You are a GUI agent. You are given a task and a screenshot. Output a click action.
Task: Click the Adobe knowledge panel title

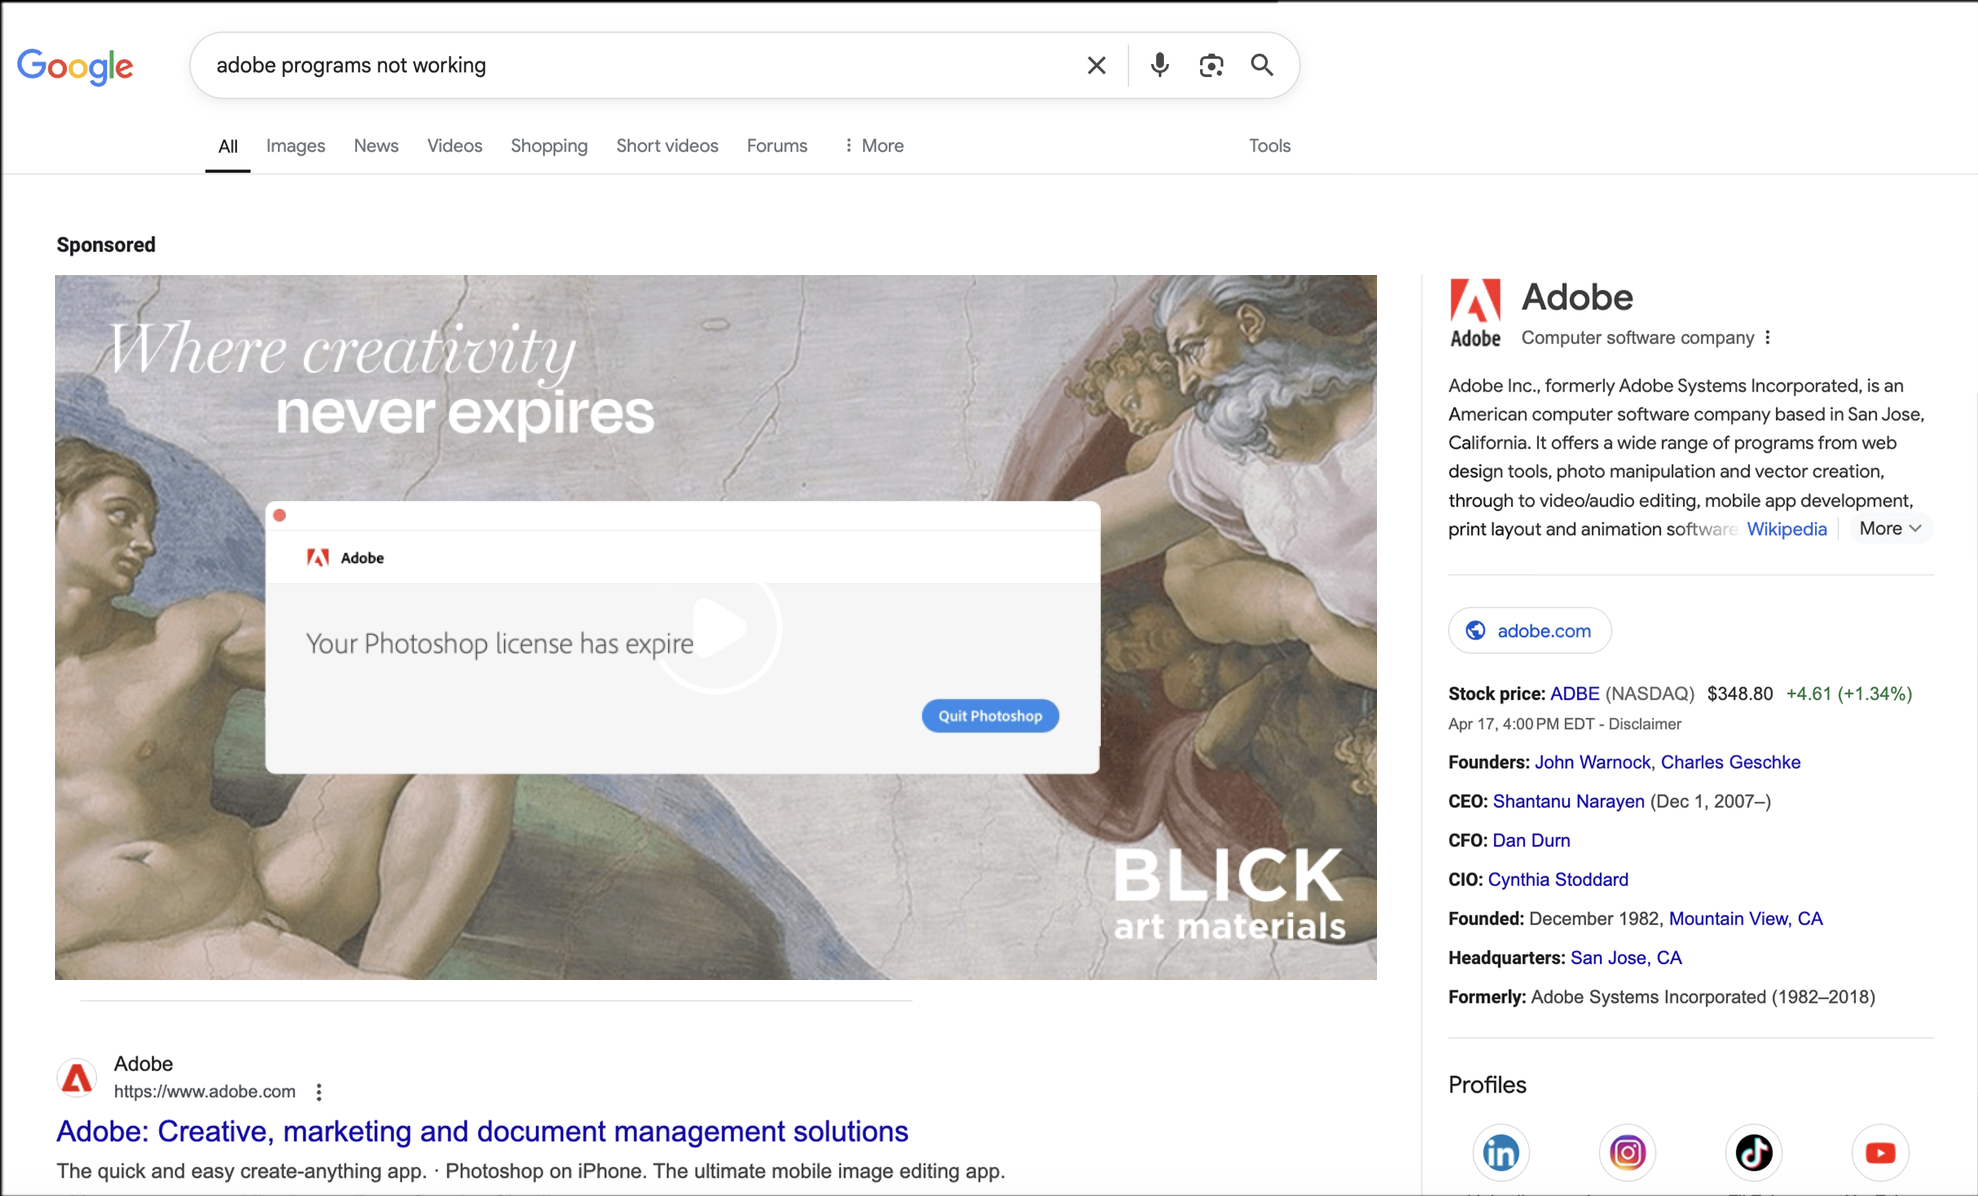(1577, 297)
